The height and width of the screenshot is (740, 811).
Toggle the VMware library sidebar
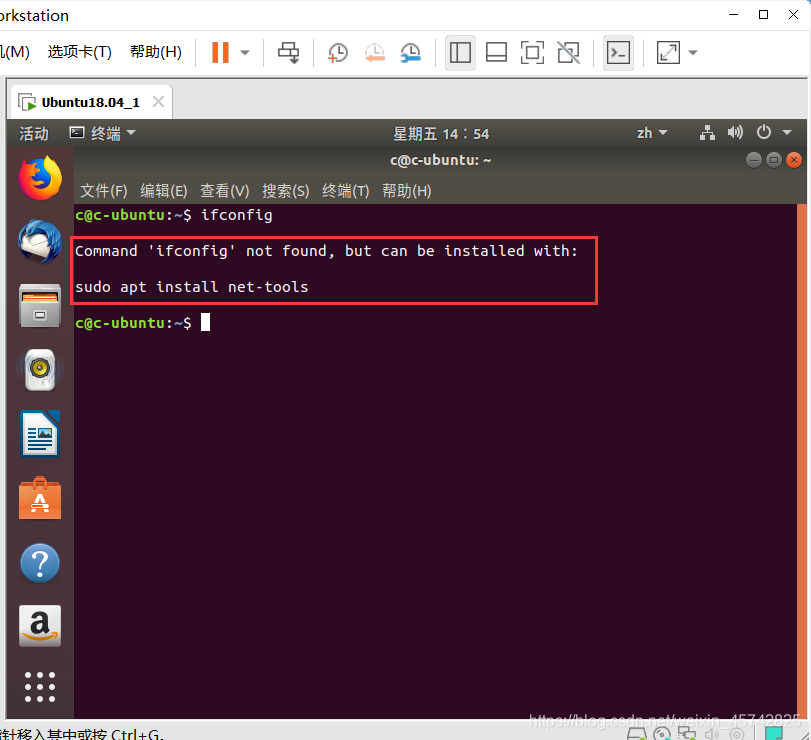460,52
